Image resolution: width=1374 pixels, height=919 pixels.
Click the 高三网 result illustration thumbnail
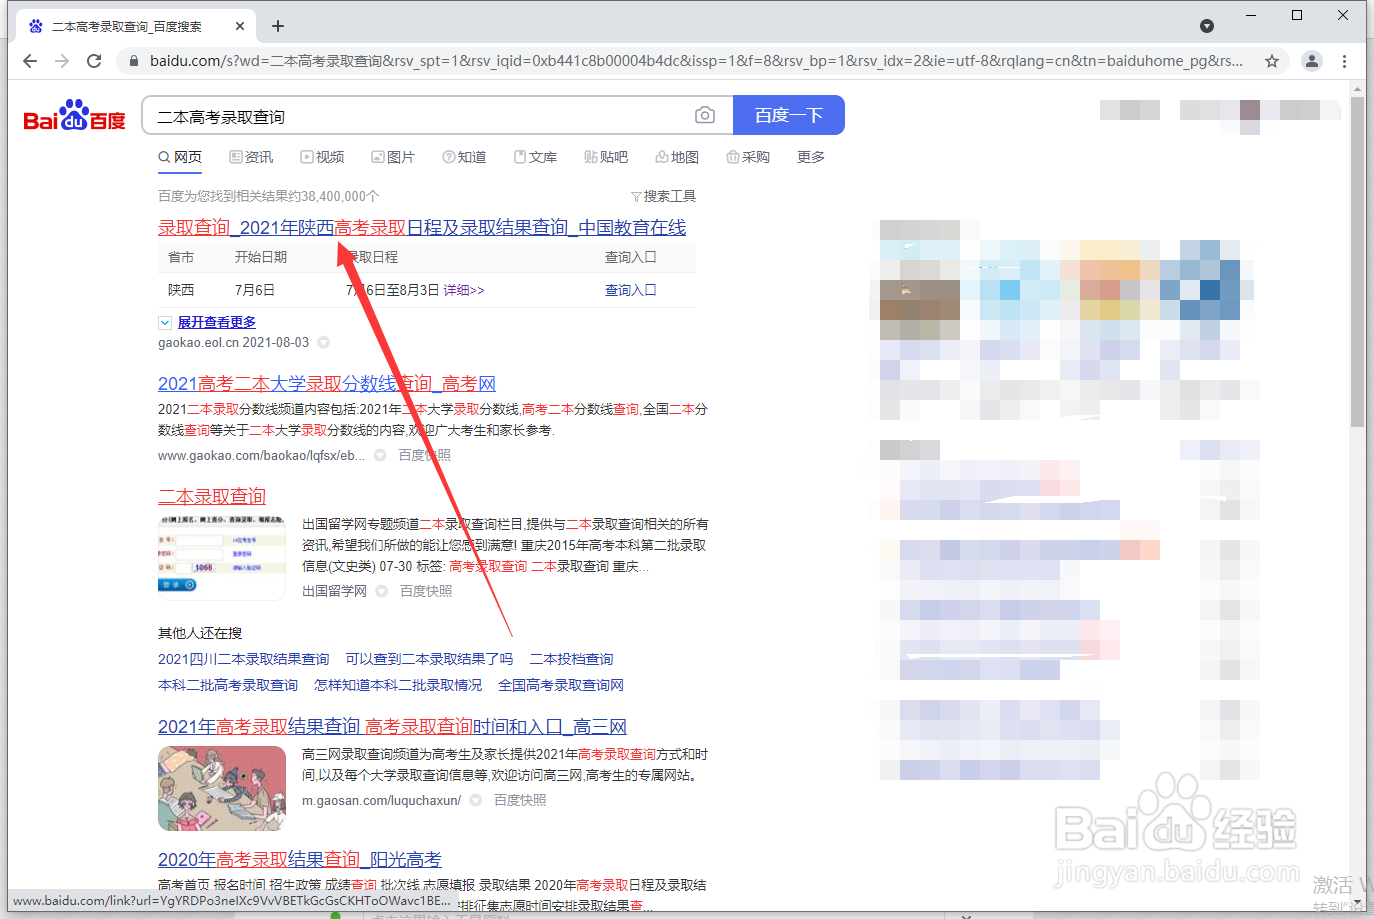[x=222, y=788]
